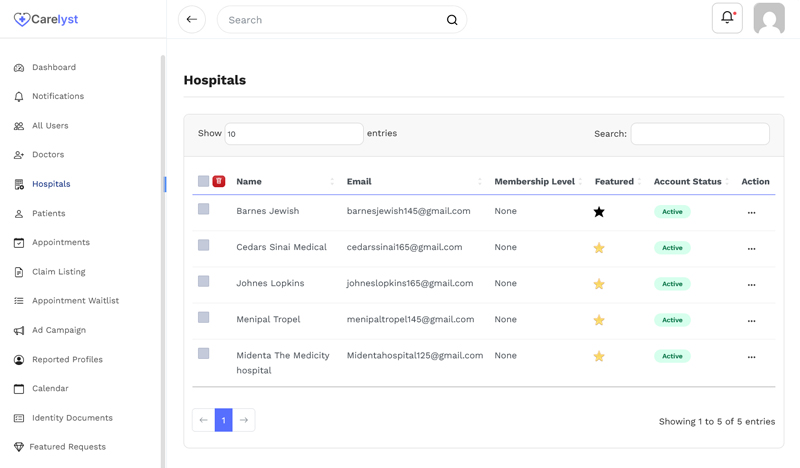Open action menu for Midenta The Medicity
Image resolution: width=800 pixels, height=468 pixels.
752,357
